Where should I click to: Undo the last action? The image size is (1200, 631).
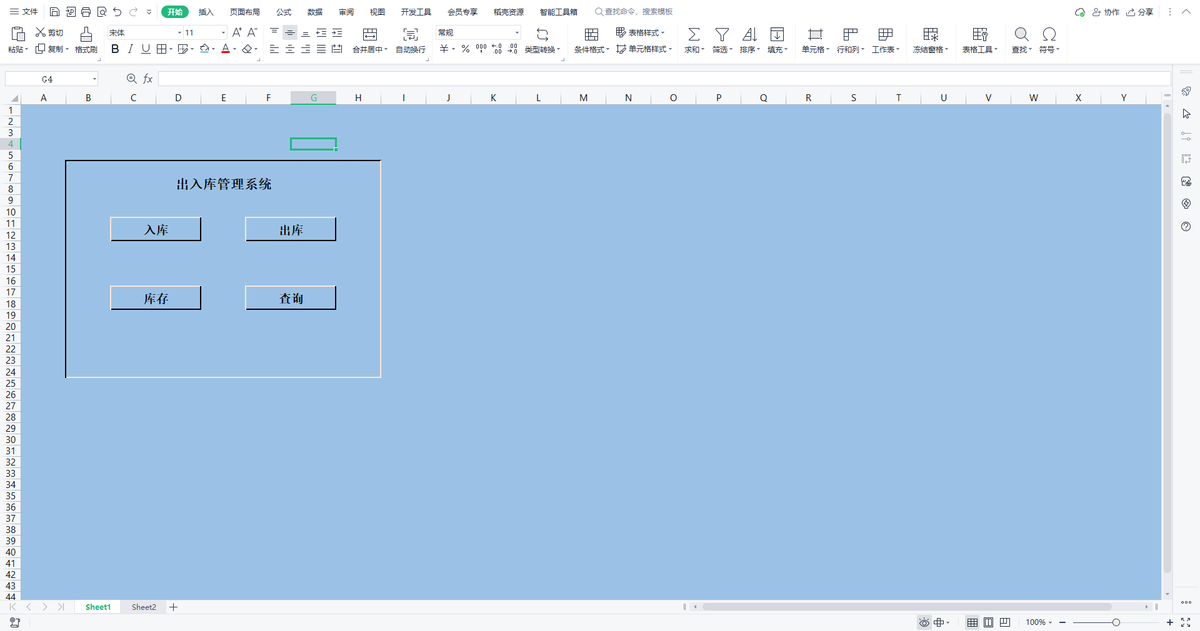click(x=118, y=12)
